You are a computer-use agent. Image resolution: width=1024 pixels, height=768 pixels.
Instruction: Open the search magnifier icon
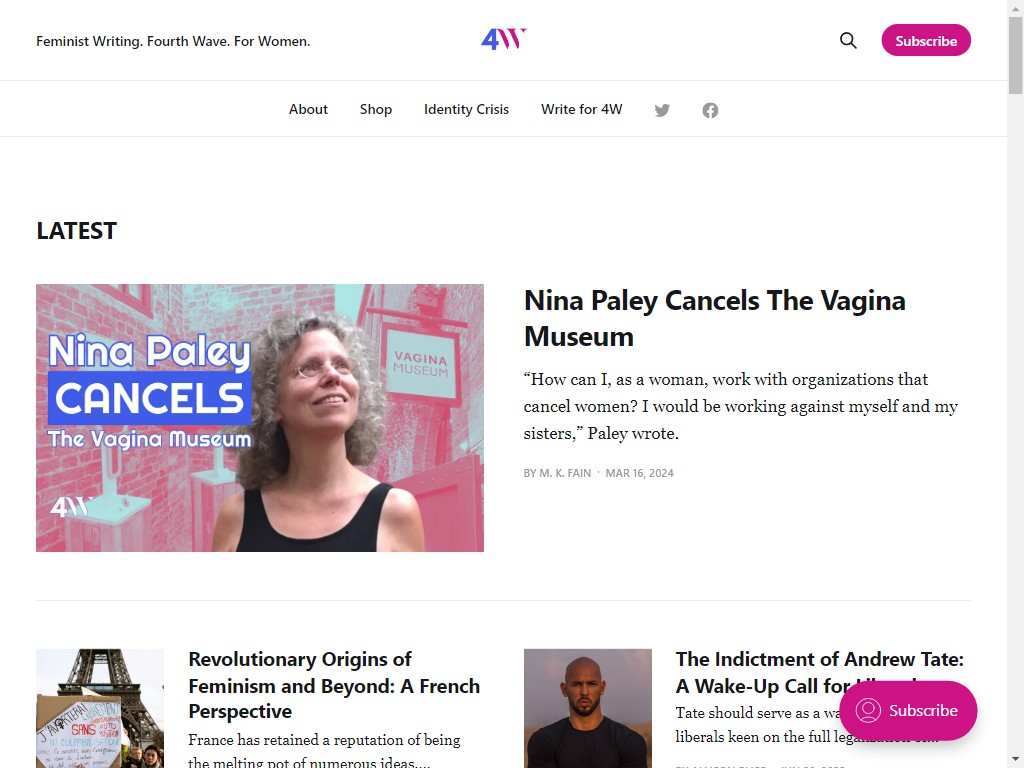(x=848, y=41)
